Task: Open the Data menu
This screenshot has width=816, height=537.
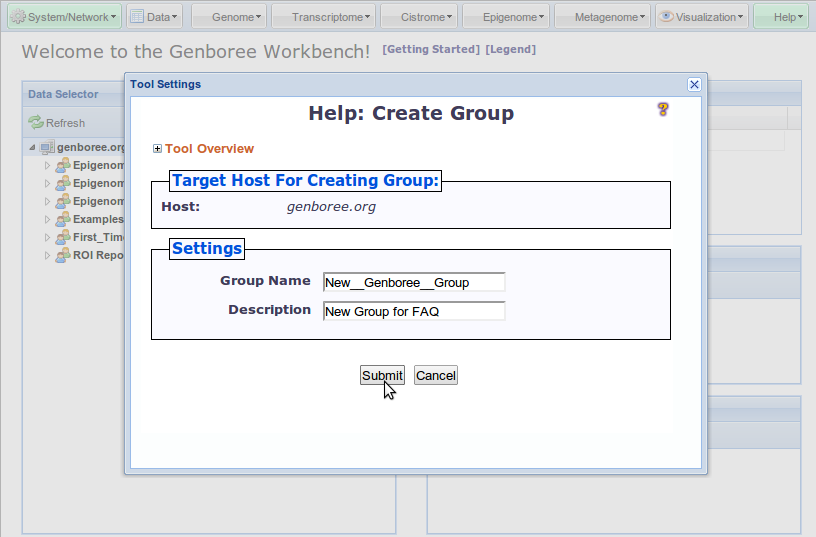Action: click(x=155, y=17)
